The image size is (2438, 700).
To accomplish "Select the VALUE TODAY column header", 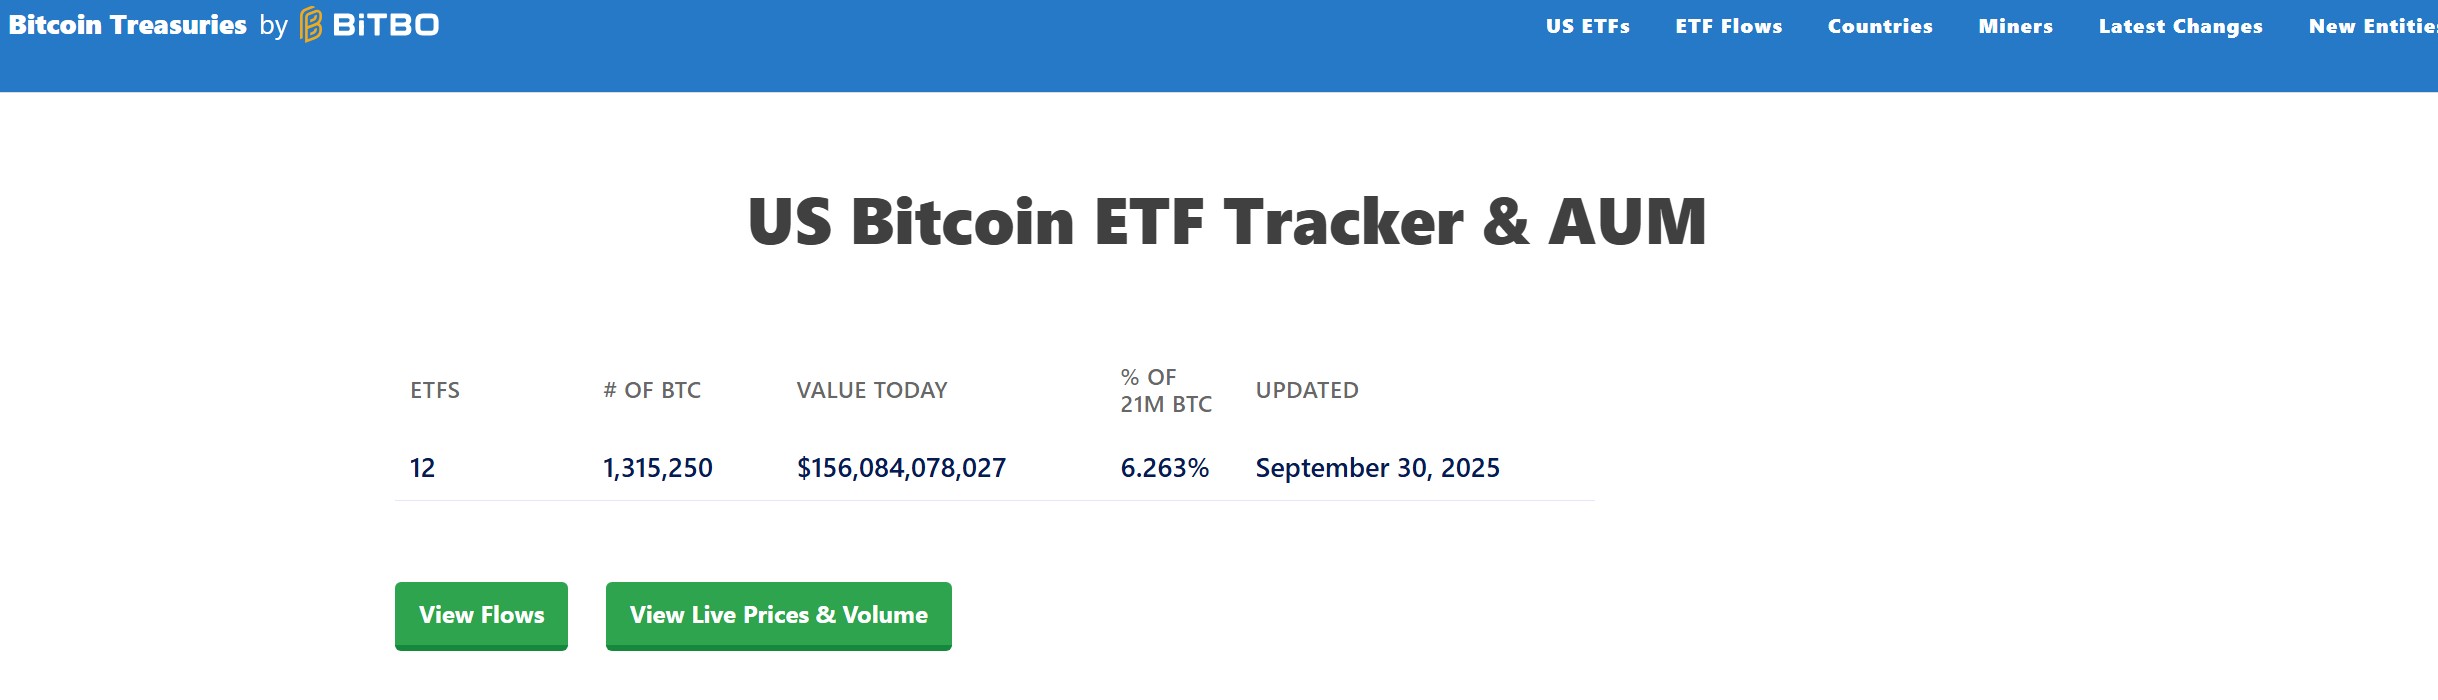I will [871, 390].
